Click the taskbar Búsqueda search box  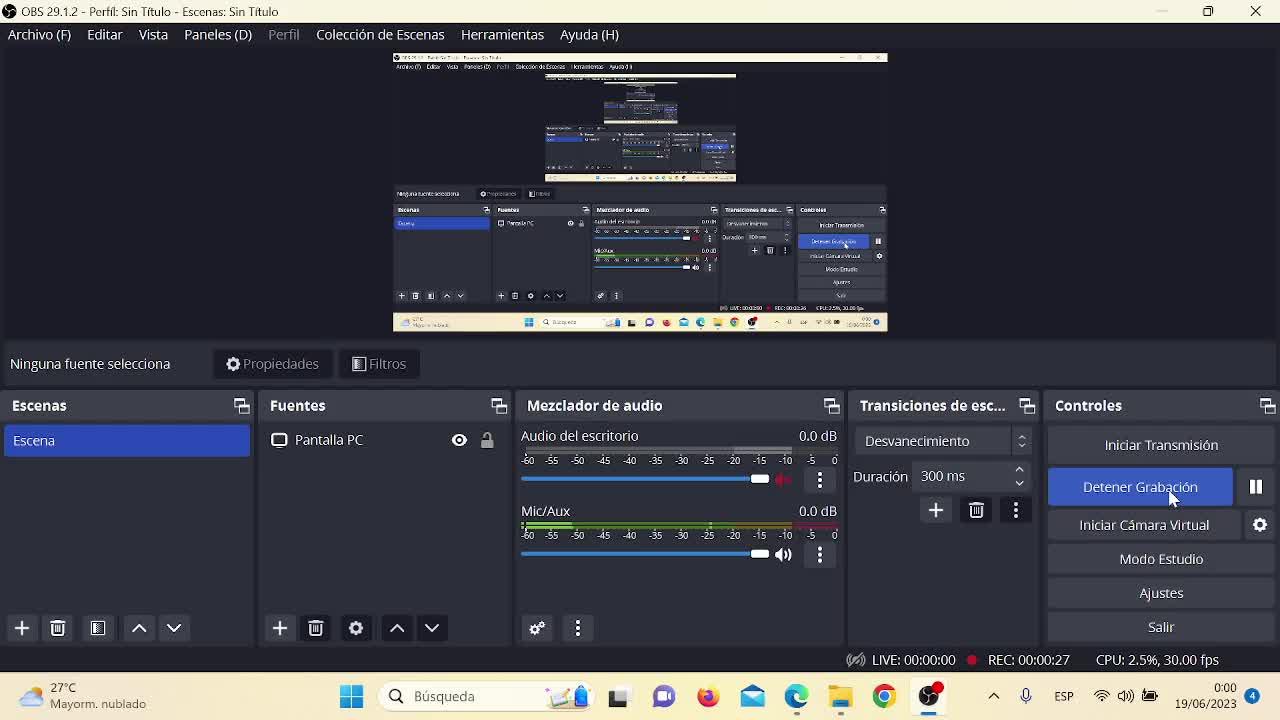(x=487, y=696)
